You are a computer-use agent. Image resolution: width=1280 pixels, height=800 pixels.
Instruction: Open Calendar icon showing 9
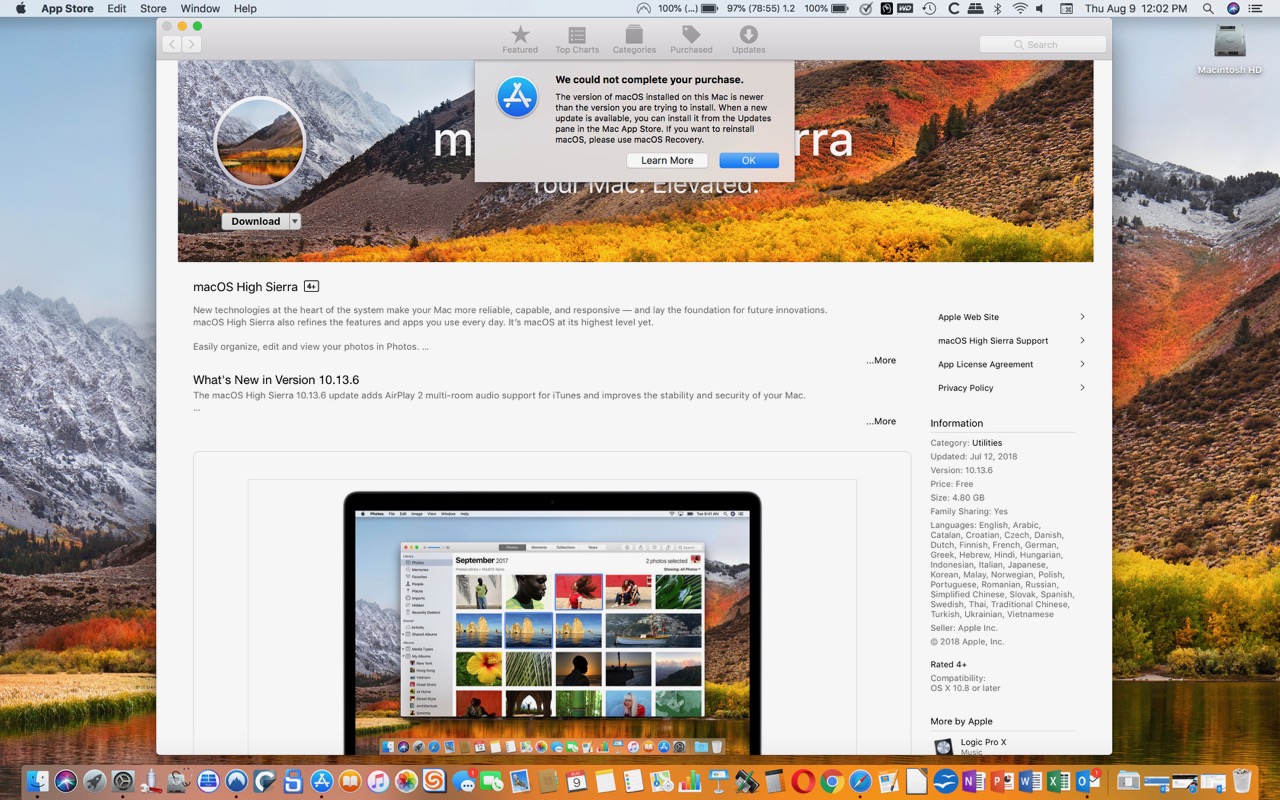click(576, 781)
